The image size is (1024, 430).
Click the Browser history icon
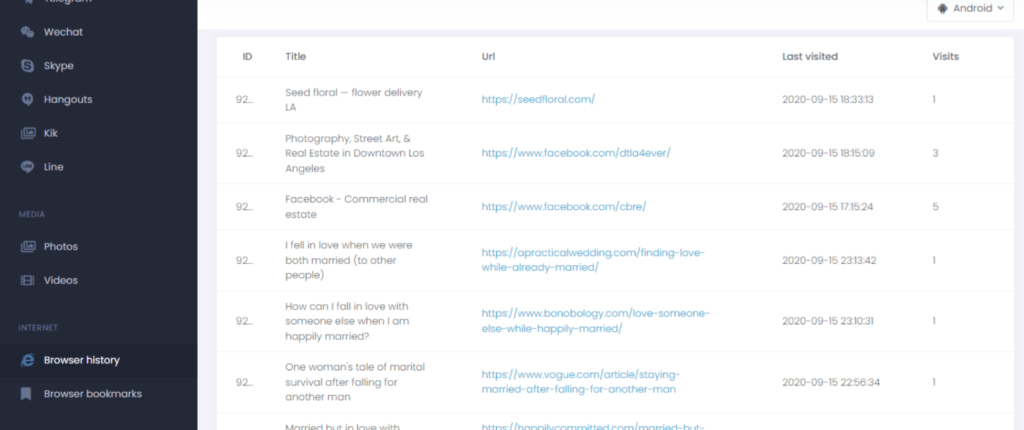click(x=27, y=360)
